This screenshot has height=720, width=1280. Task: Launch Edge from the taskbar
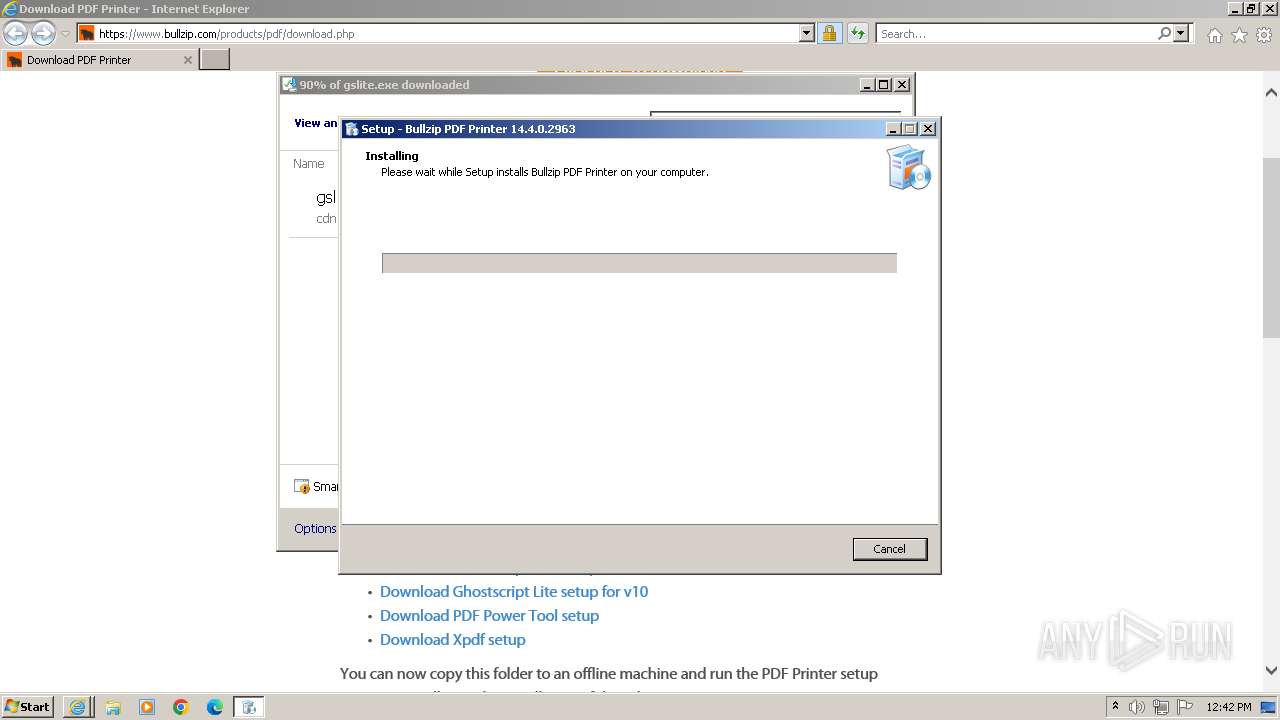[x=215, y=707]
